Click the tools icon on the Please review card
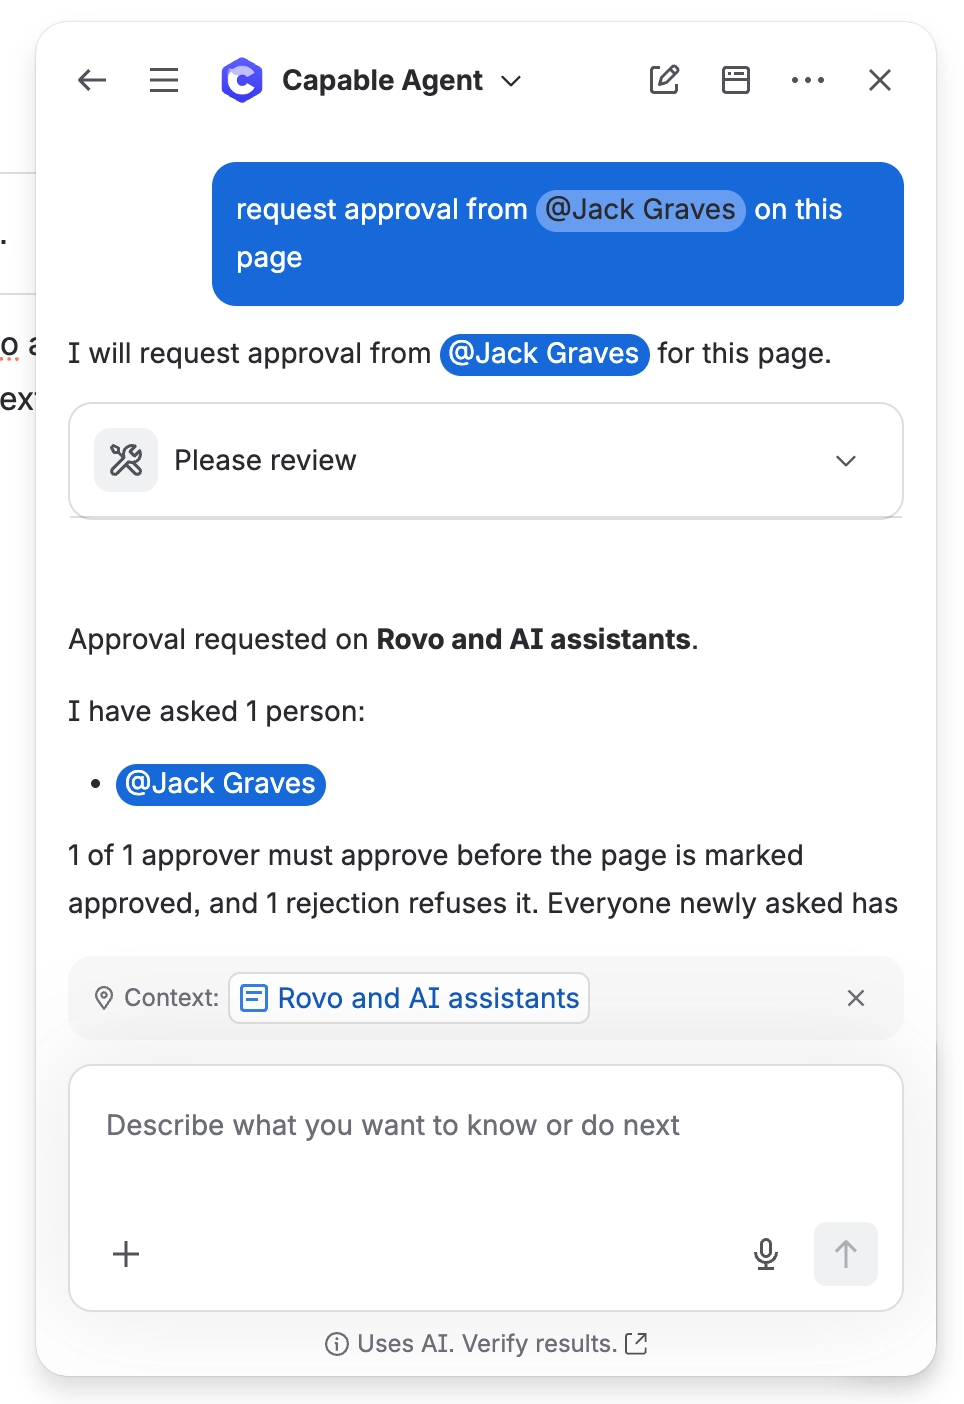This screenshot has height=1404, width=964. (x=126, y=460)
